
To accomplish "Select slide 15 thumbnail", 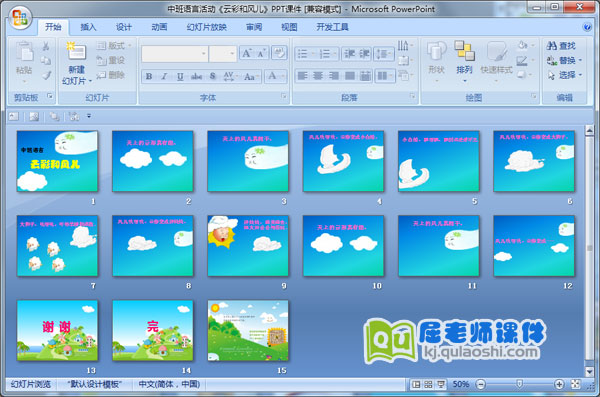I will [x=248, y=330].
